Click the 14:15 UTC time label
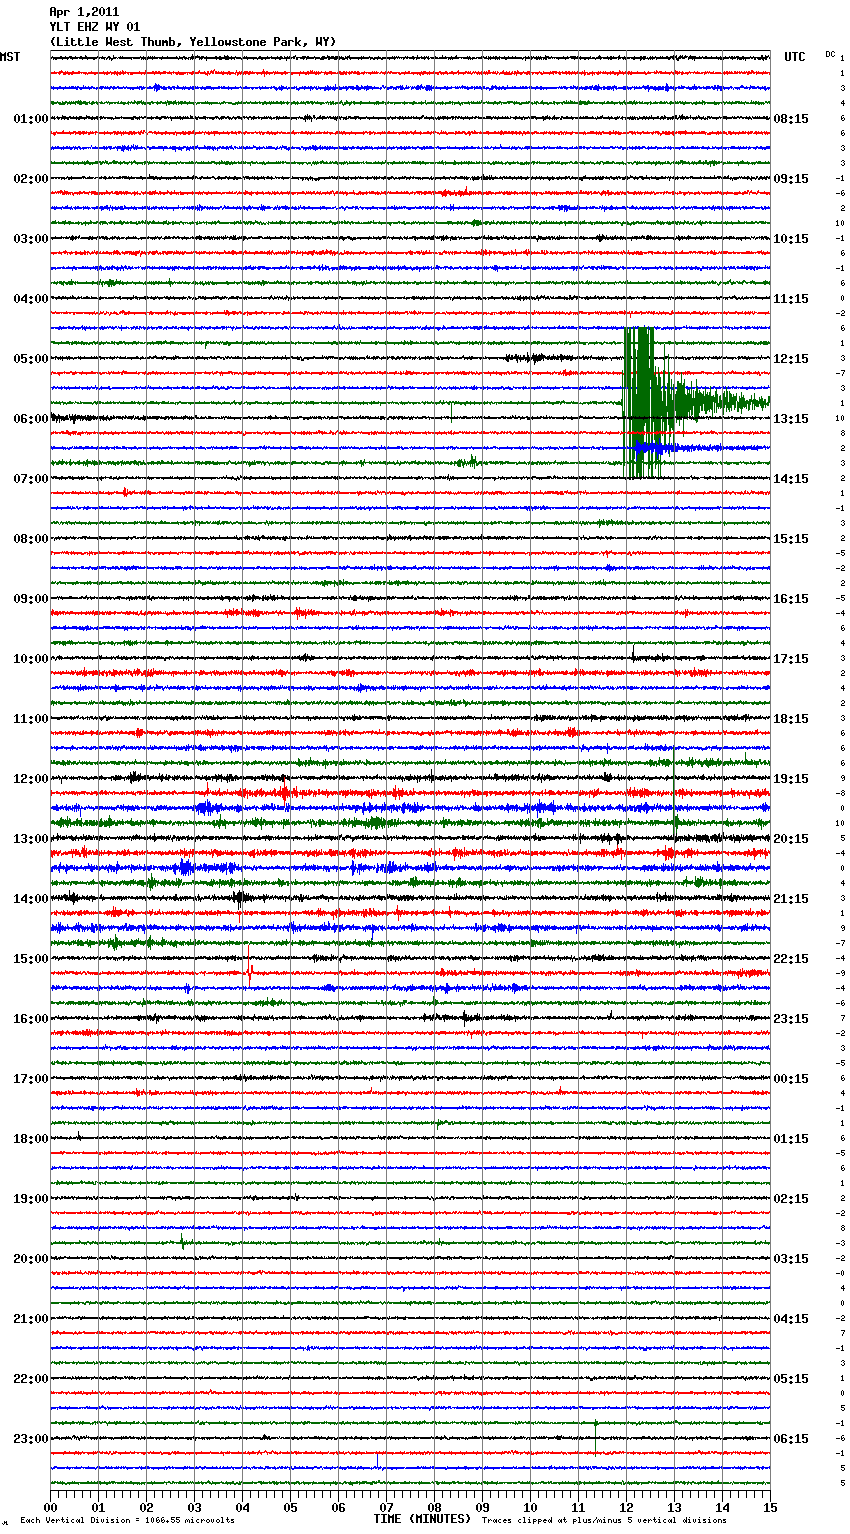Image resolution: width=850 pixels, height=1534 pixels. [x=791, y=479]
